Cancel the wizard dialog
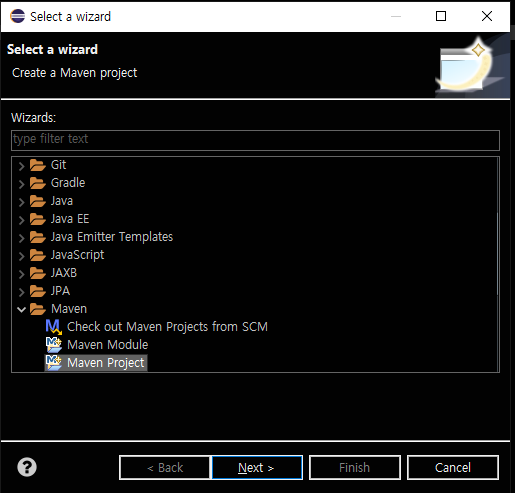 [x=453, y=467]
